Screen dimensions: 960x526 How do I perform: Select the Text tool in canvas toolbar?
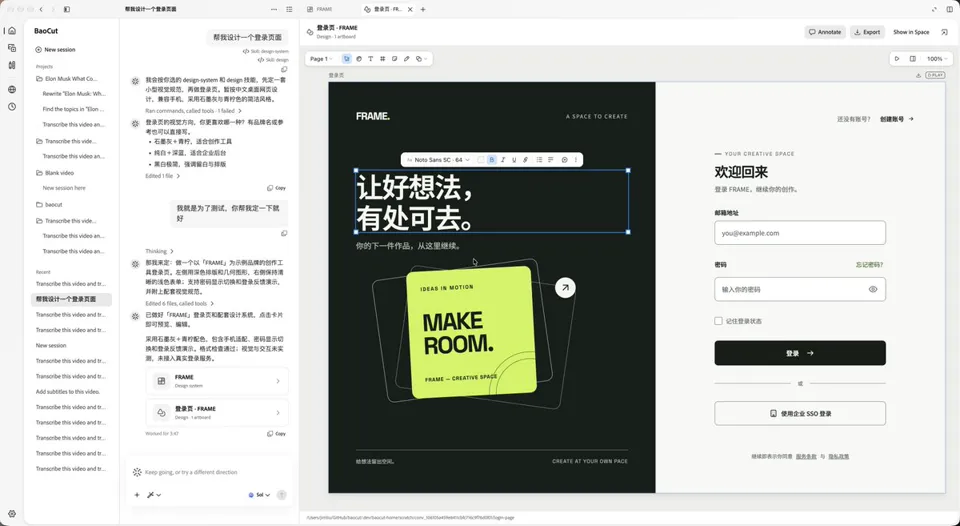(x=370, y=59)
